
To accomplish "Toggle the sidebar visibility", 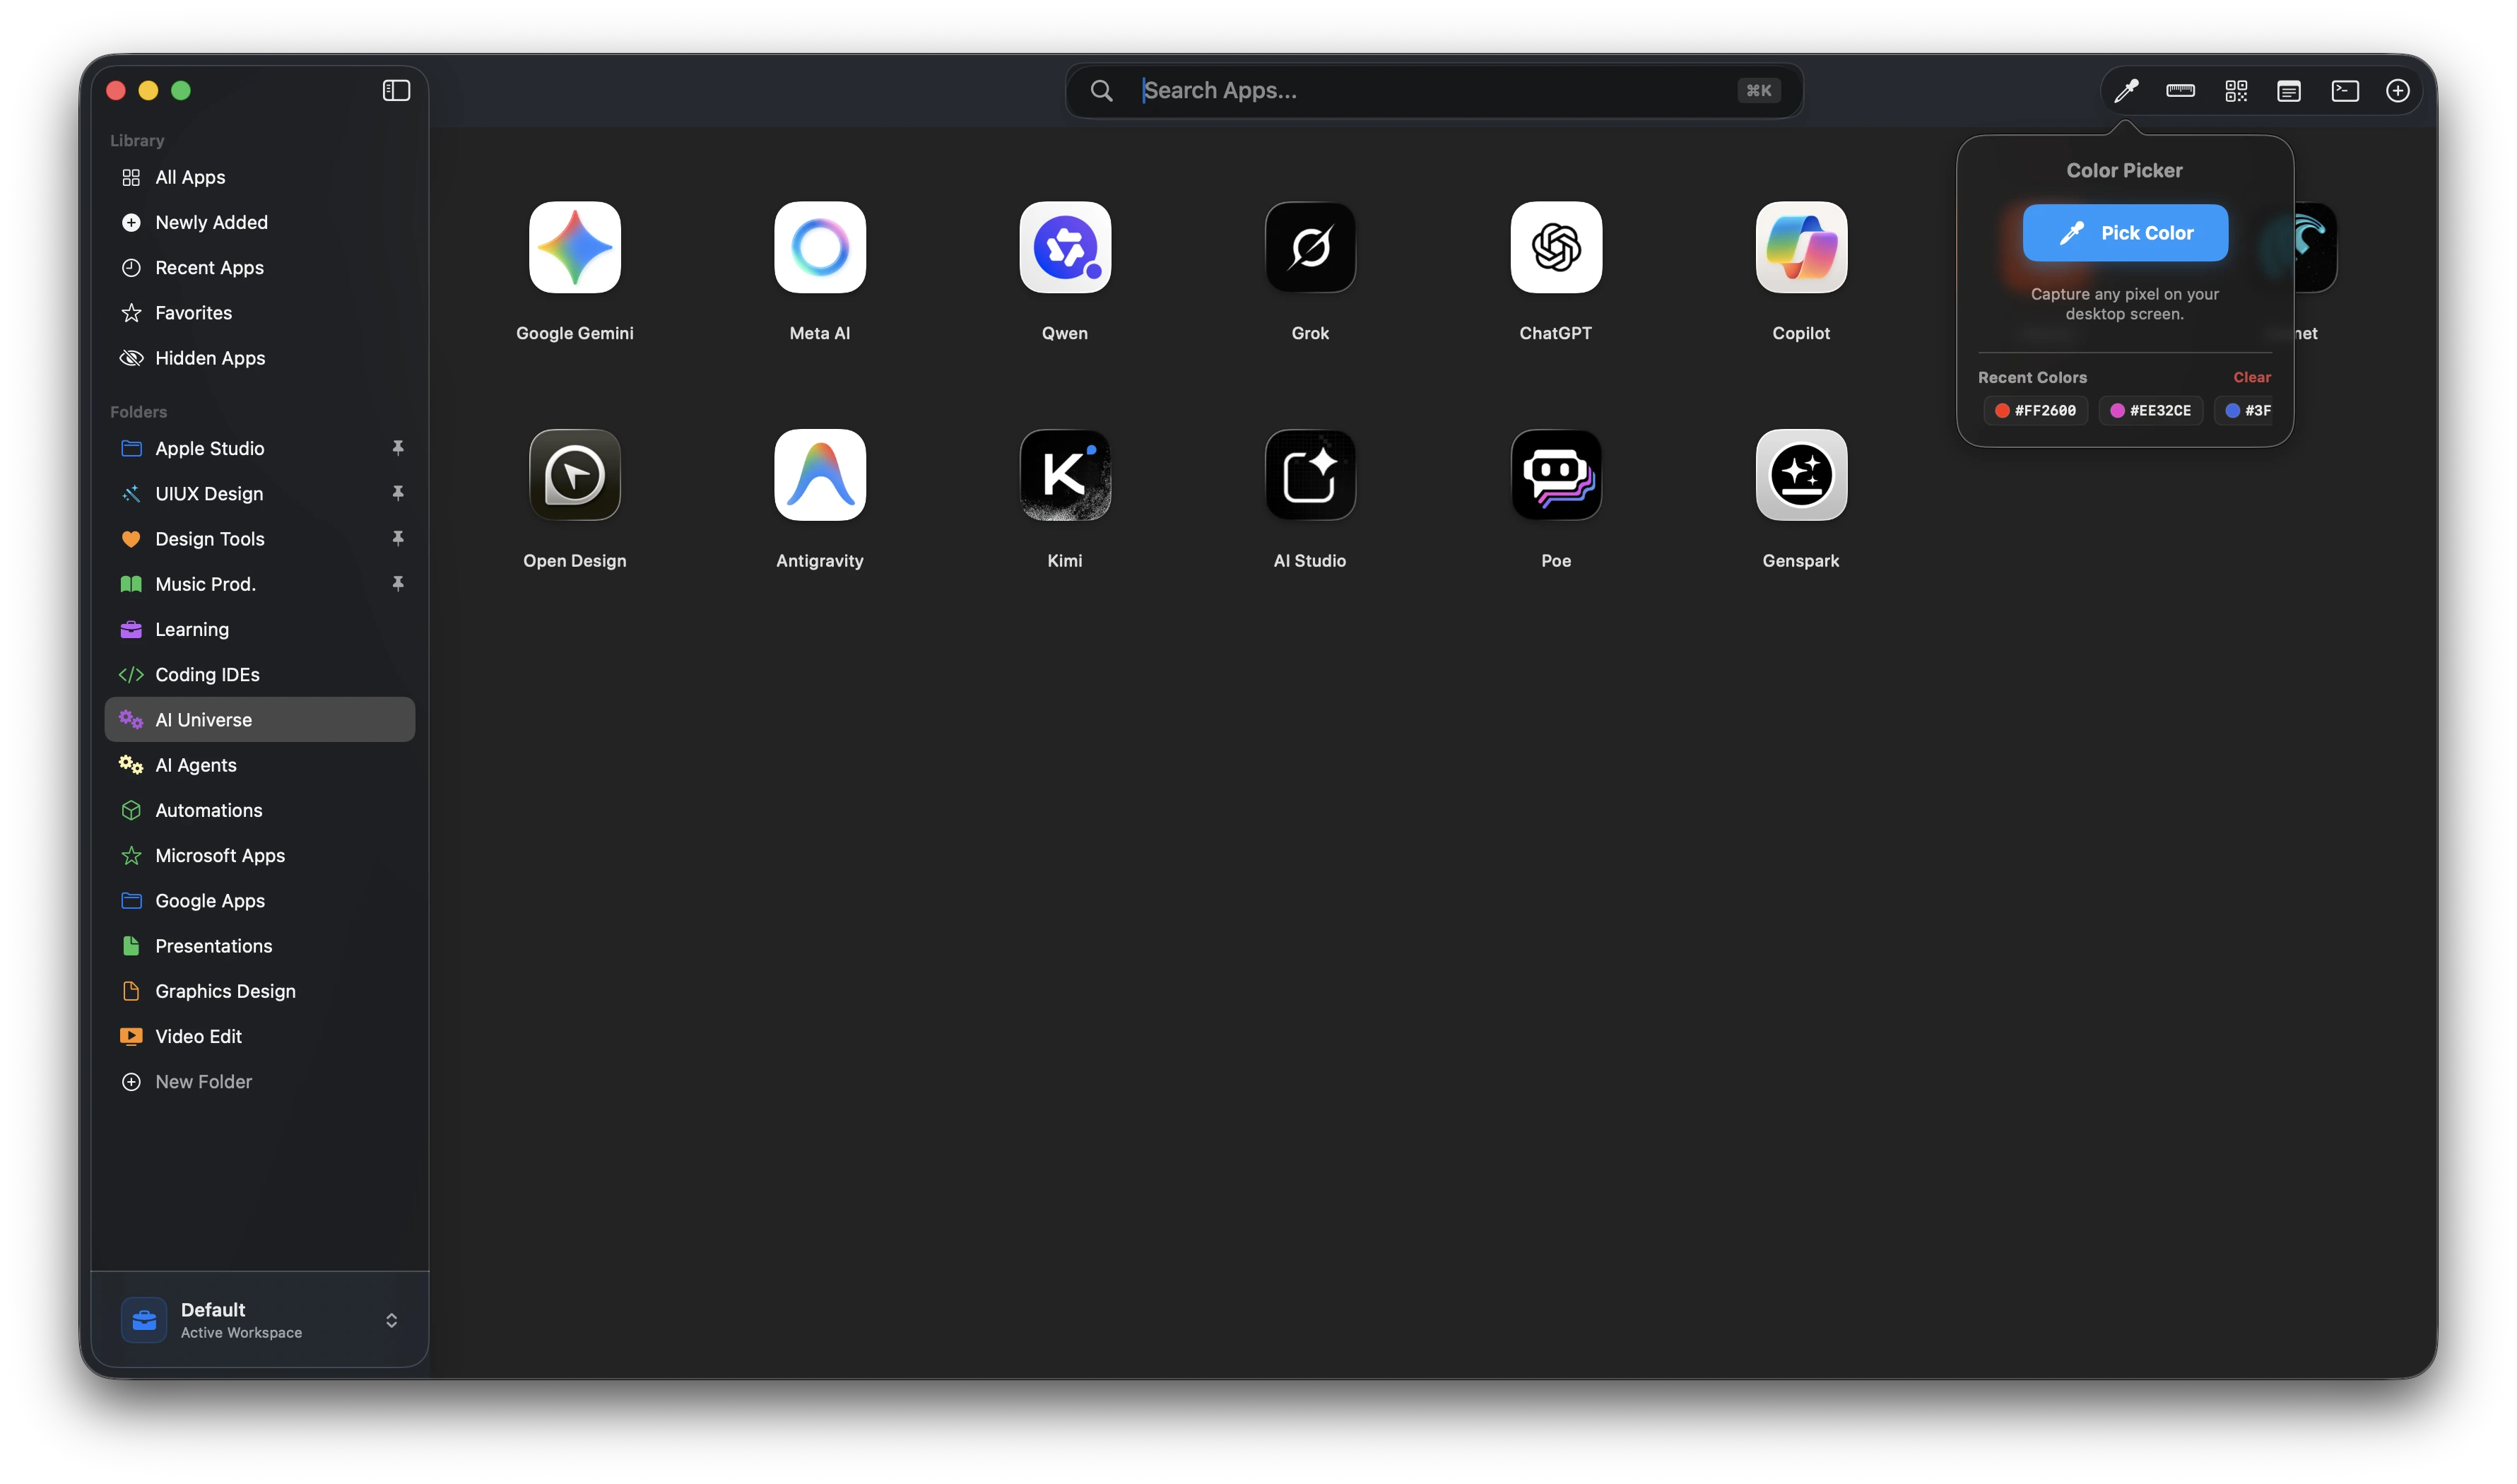I will (x=396, y=90).
